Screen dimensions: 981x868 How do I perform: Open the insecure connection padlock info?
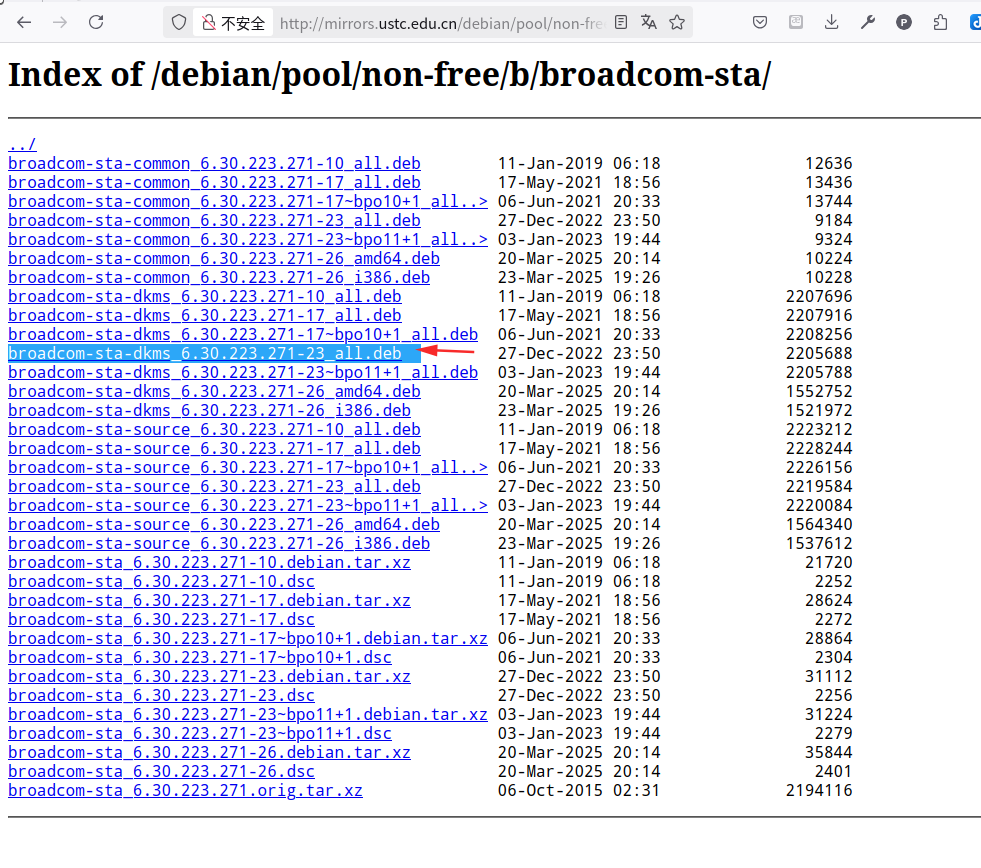tap(209, 23)
